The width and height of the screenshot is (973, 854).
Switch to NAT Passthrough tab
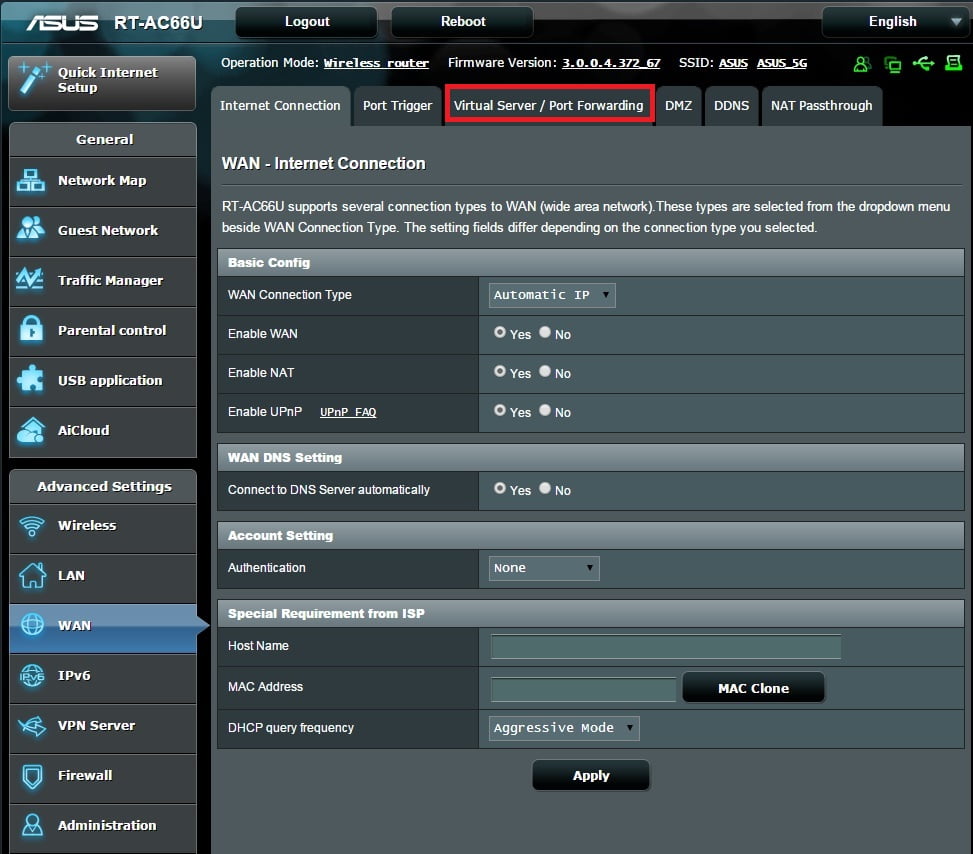[x=822, y=106]
